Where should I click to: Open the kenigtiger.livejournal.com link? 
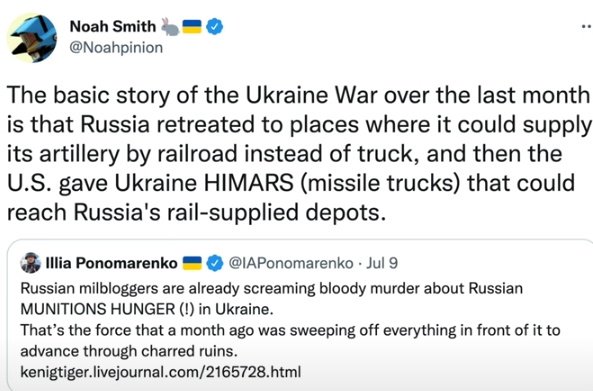tap(161, 372)
